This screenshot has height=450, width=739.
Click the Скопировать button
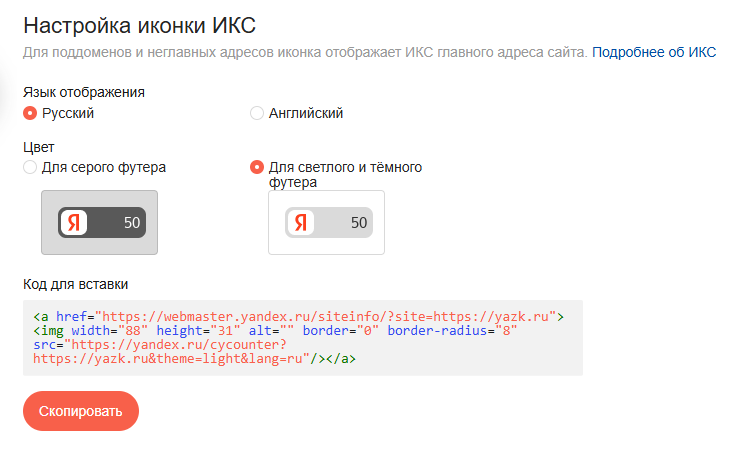coord(81,411)
